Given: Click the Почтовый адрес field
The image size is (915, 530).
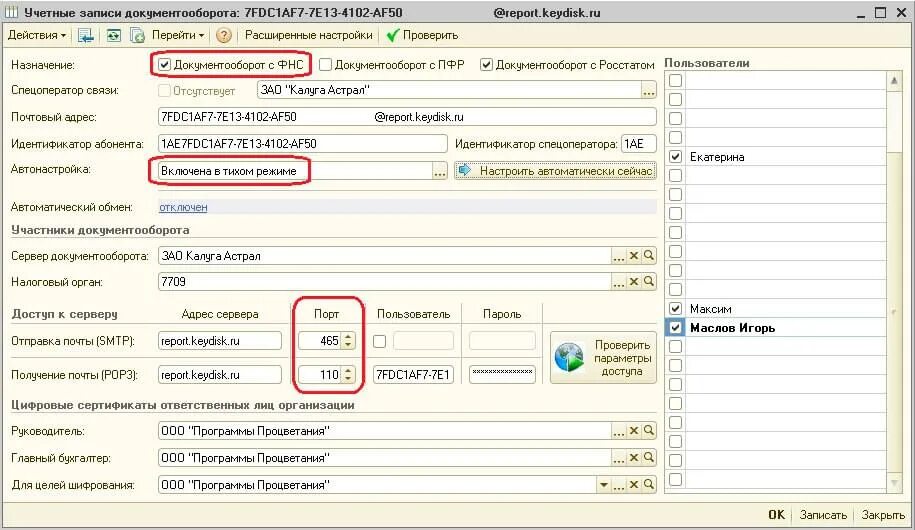Looking at the screenshot, I should [407, 117].
